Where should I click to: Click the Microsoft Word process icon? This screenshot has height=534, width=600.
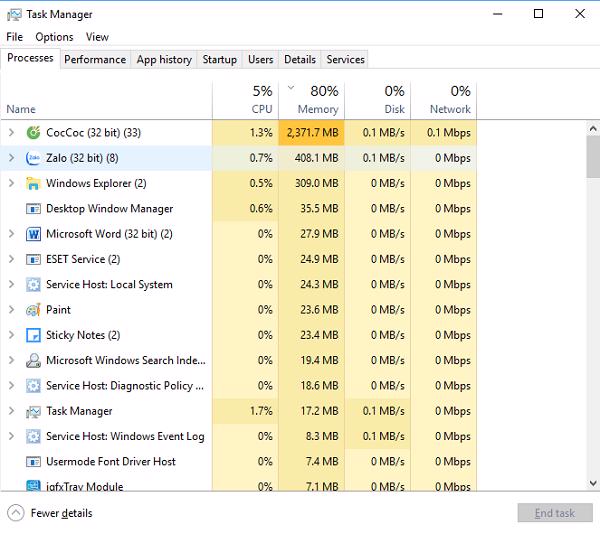[x=33, y=234]
